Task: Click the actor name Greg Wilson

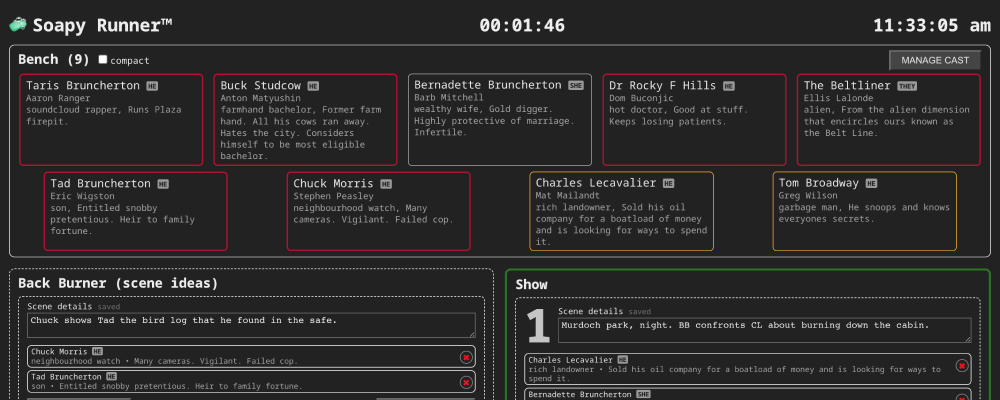Action: point(808,196)
